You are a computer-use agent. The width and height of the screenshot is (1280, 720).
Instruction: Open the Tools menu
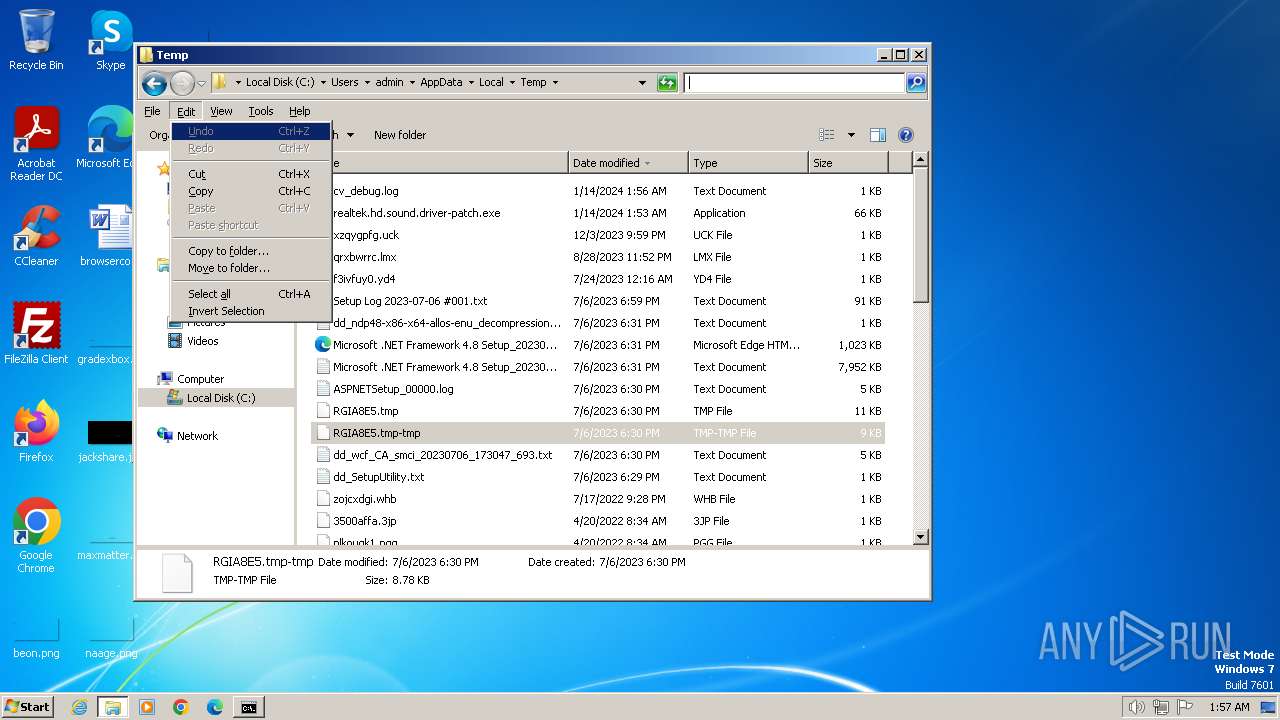point(261,111)
